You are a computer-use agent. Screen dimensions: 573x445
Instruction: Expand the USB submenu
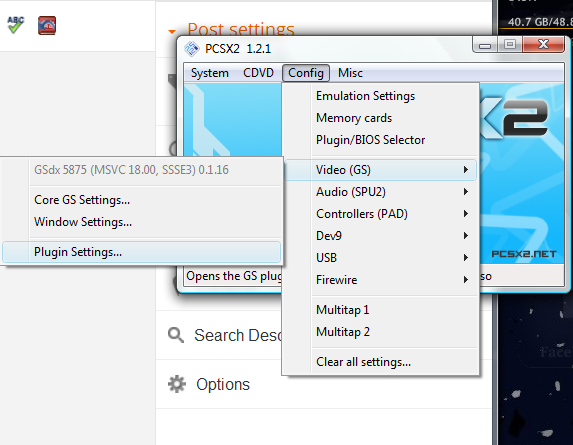(x=380, y=258)
